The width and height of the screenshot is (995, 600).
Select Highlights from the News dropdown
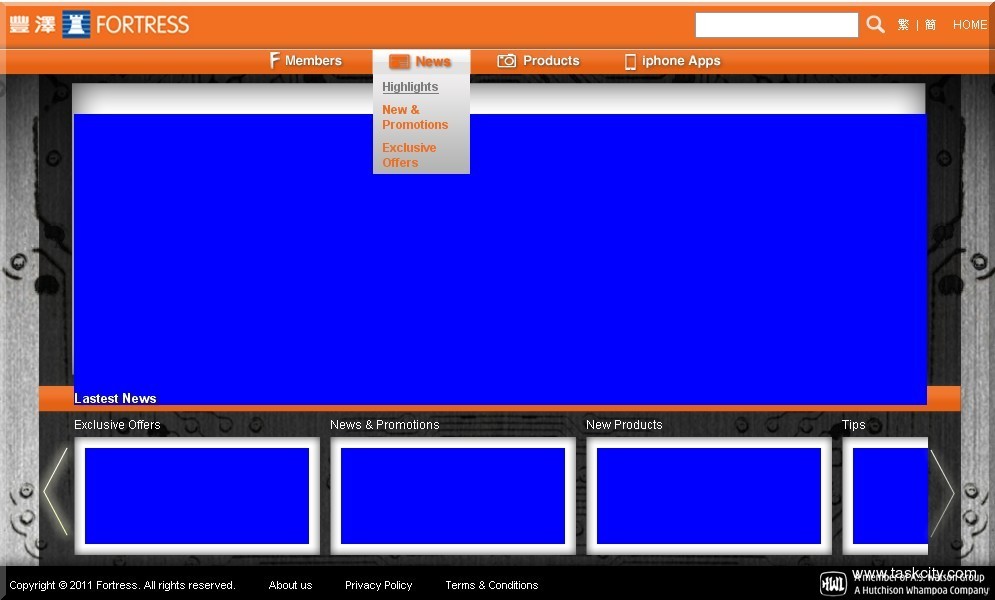pyautogui.click(x=410, y=87)
